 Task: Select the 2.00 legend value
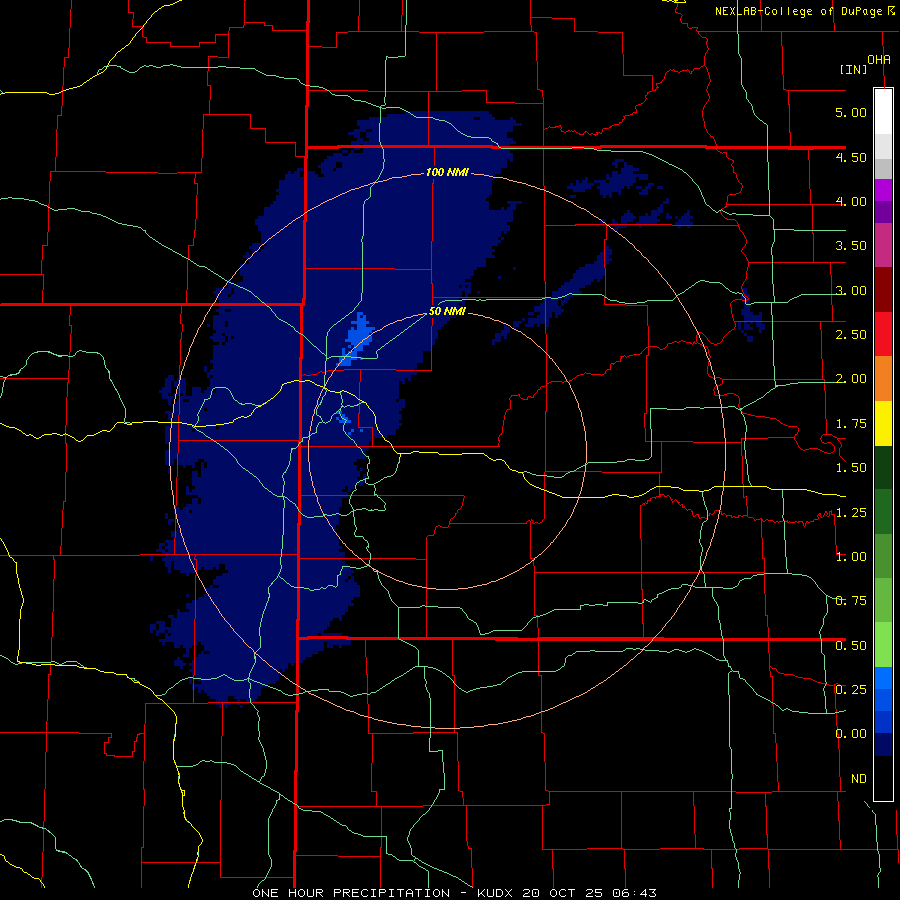pyautogui.click(x=851, y=379)
